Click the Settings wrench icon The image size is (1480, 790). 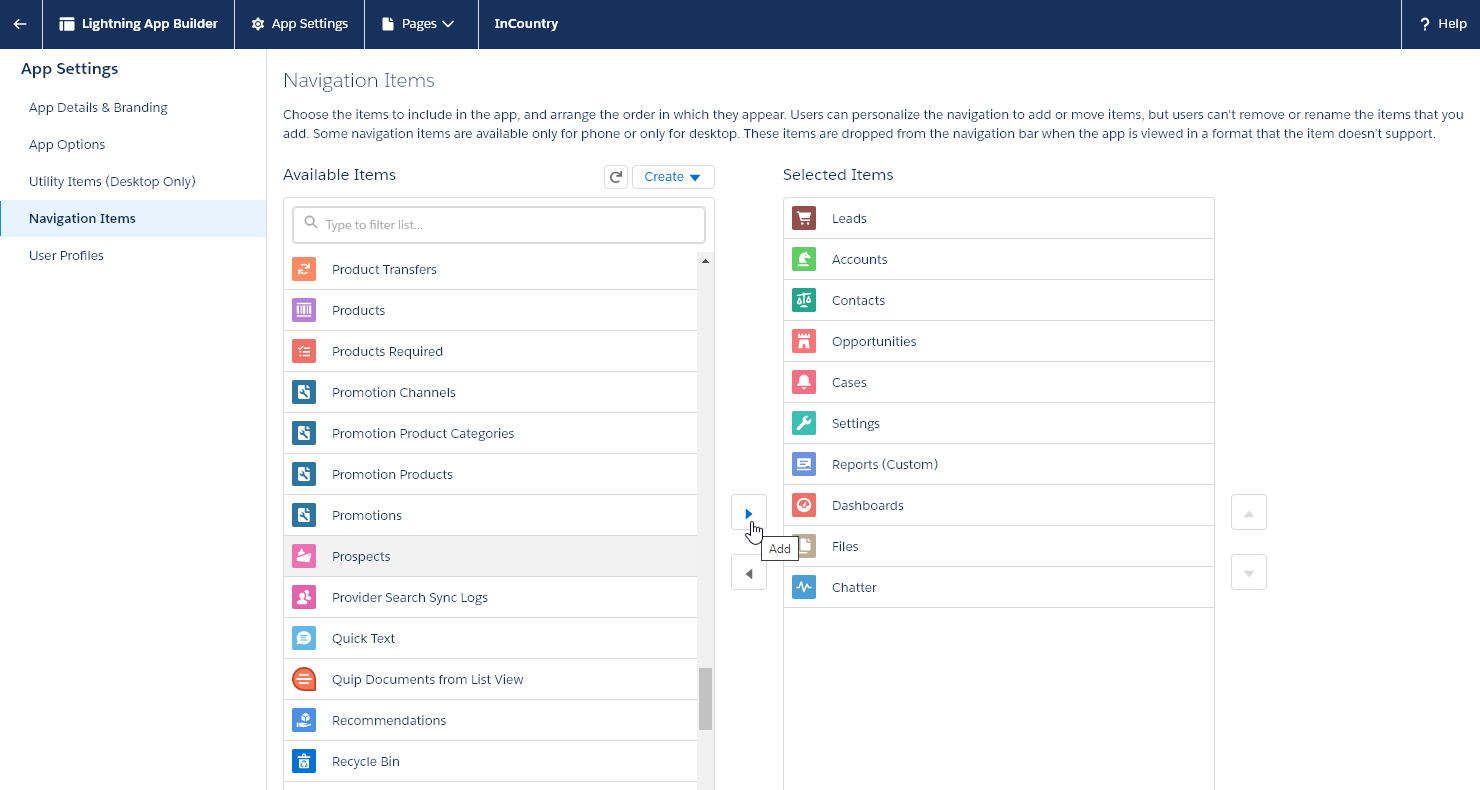click(x=804, y=423)
